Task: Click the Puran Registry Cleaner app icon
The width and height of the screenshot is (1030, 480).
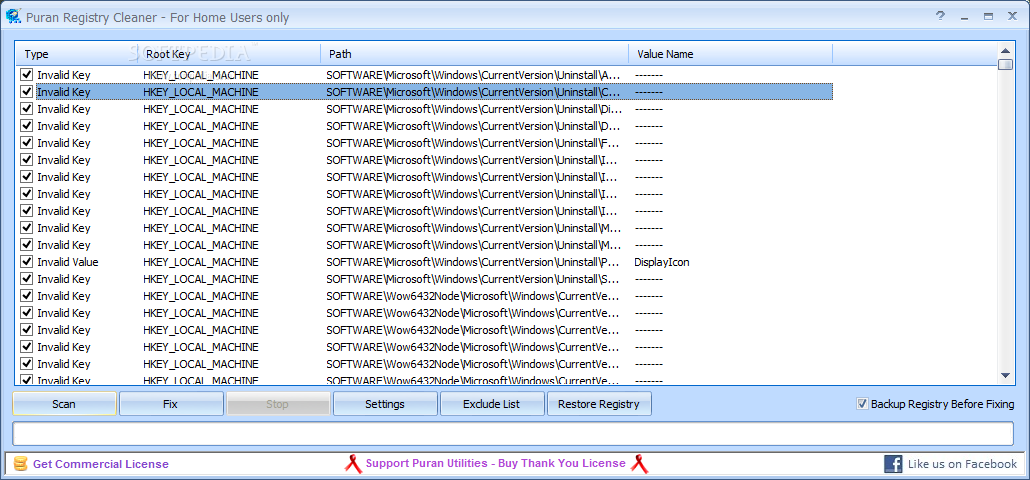Action: [13, 16]
